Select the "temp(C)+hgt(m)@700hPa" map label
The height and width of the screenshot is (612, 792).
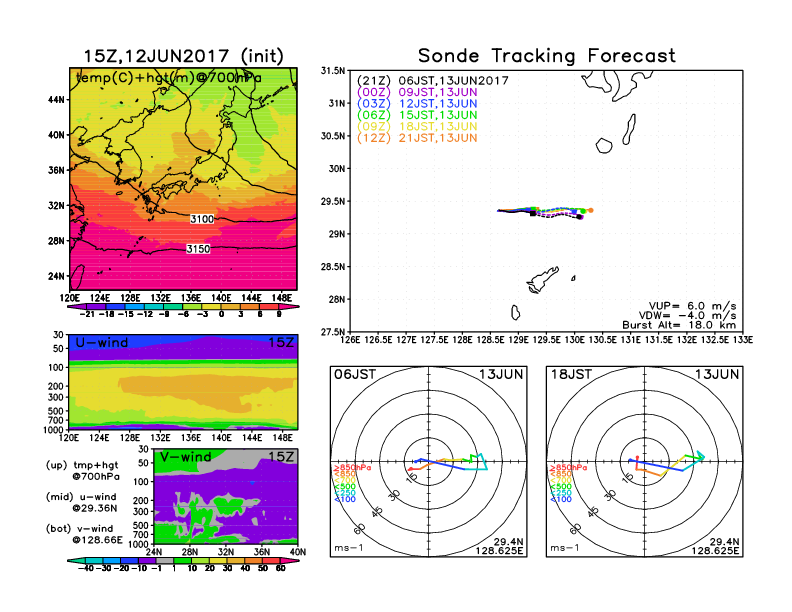(x=169, y=77)
